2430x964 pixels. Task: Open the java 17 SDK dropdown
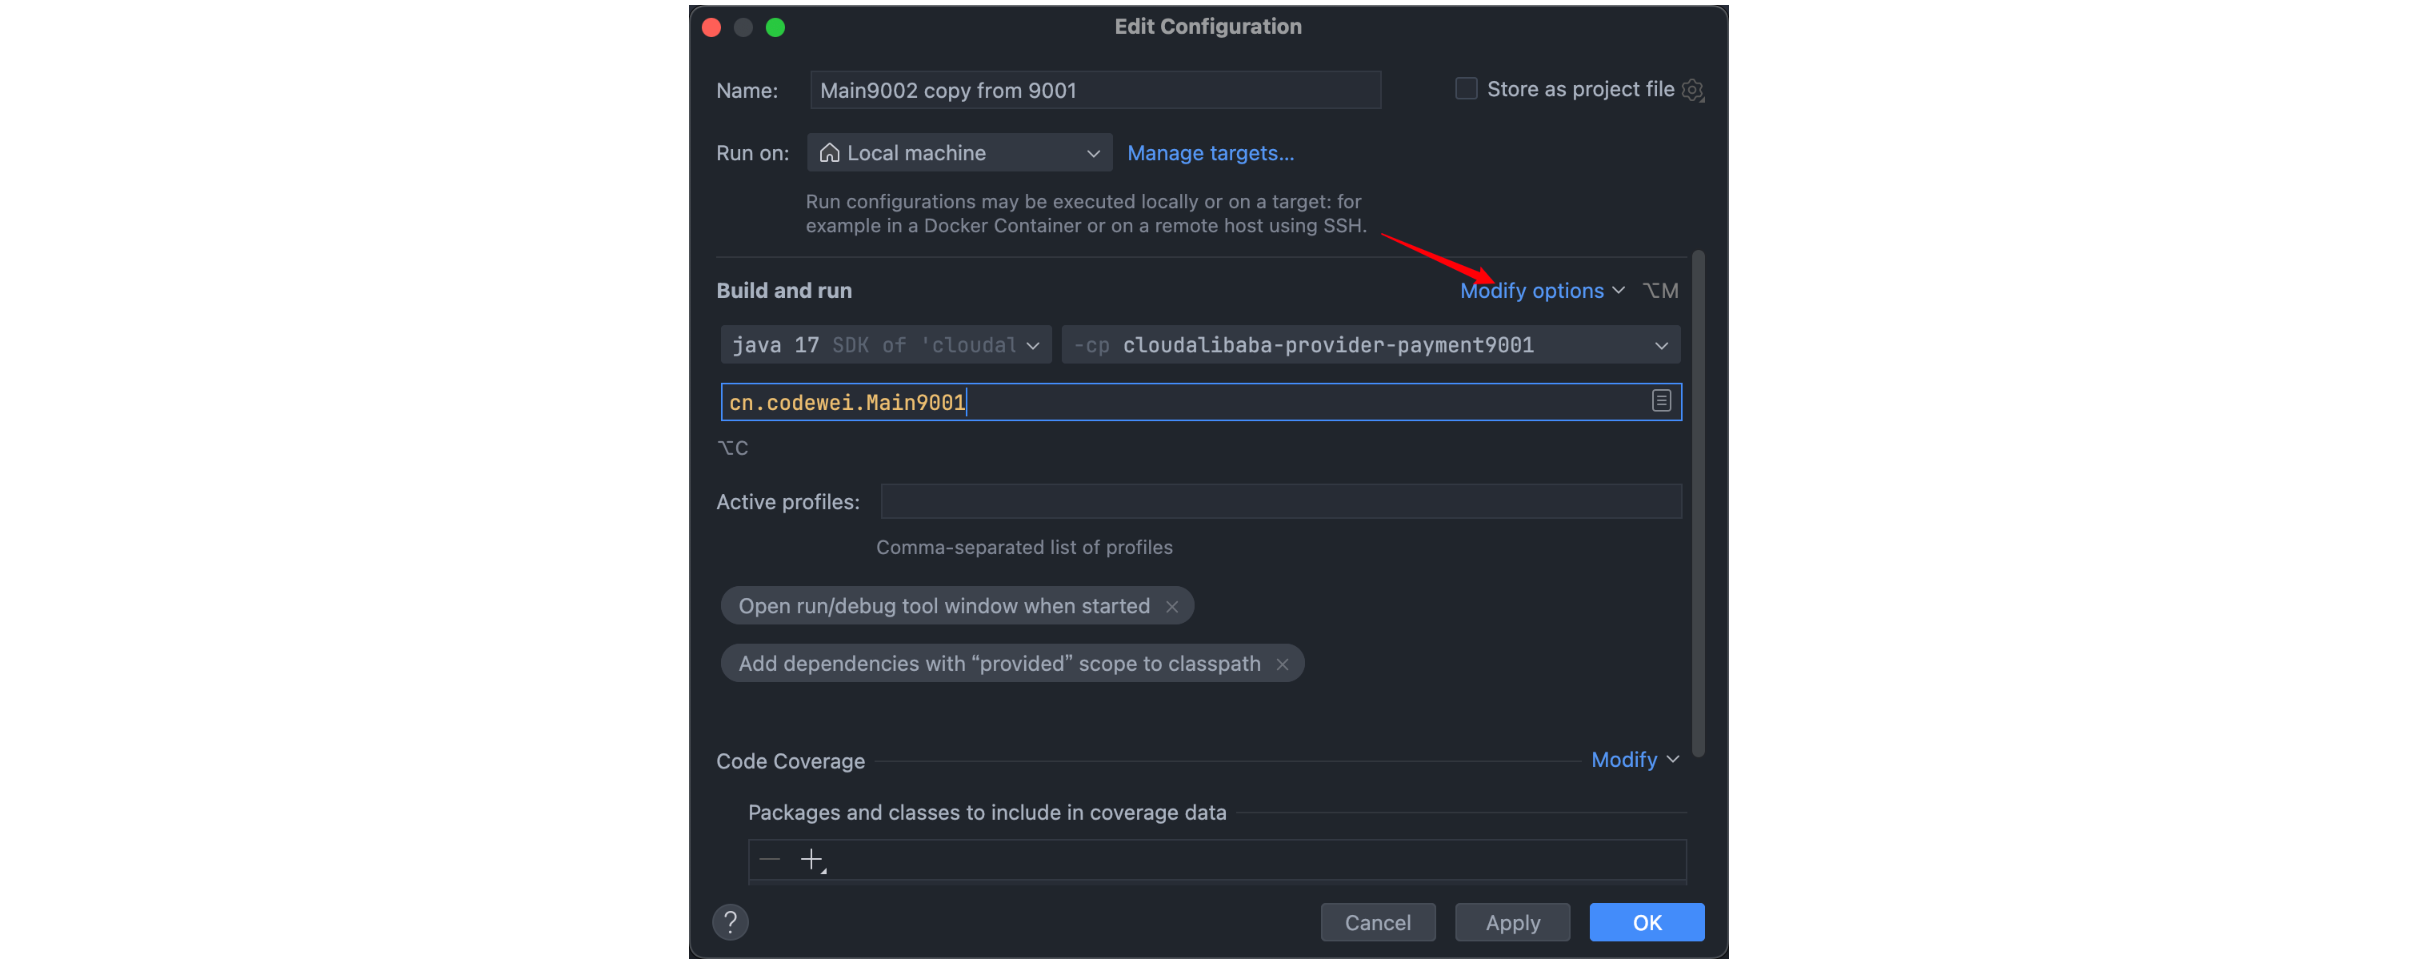pos(886,345)
